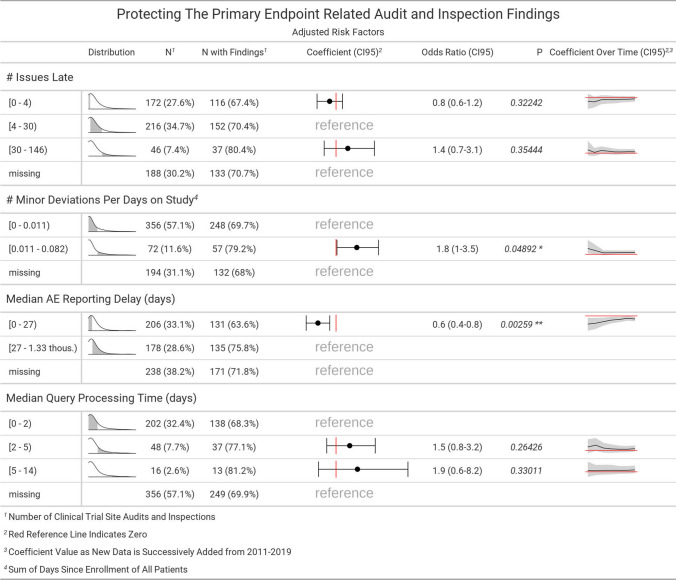676x580 pixels.
Task: Select the p-value 0.04892 cell
Action: [524, 247]
